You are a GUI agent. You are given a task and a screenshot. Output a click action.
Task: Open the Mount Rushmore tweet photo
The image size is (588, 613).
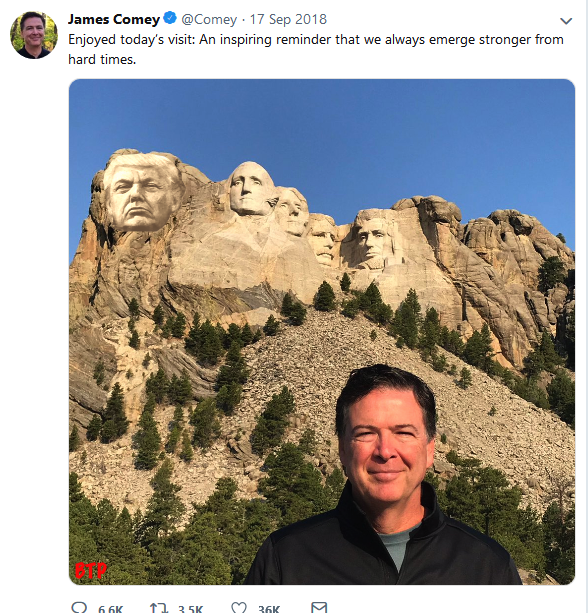[x=322, y=332]
